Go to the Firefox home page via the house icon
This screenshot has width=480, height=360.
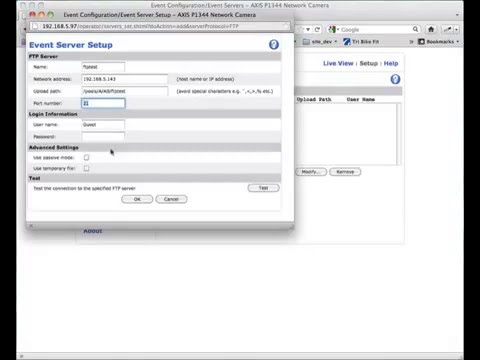point(431,29)
